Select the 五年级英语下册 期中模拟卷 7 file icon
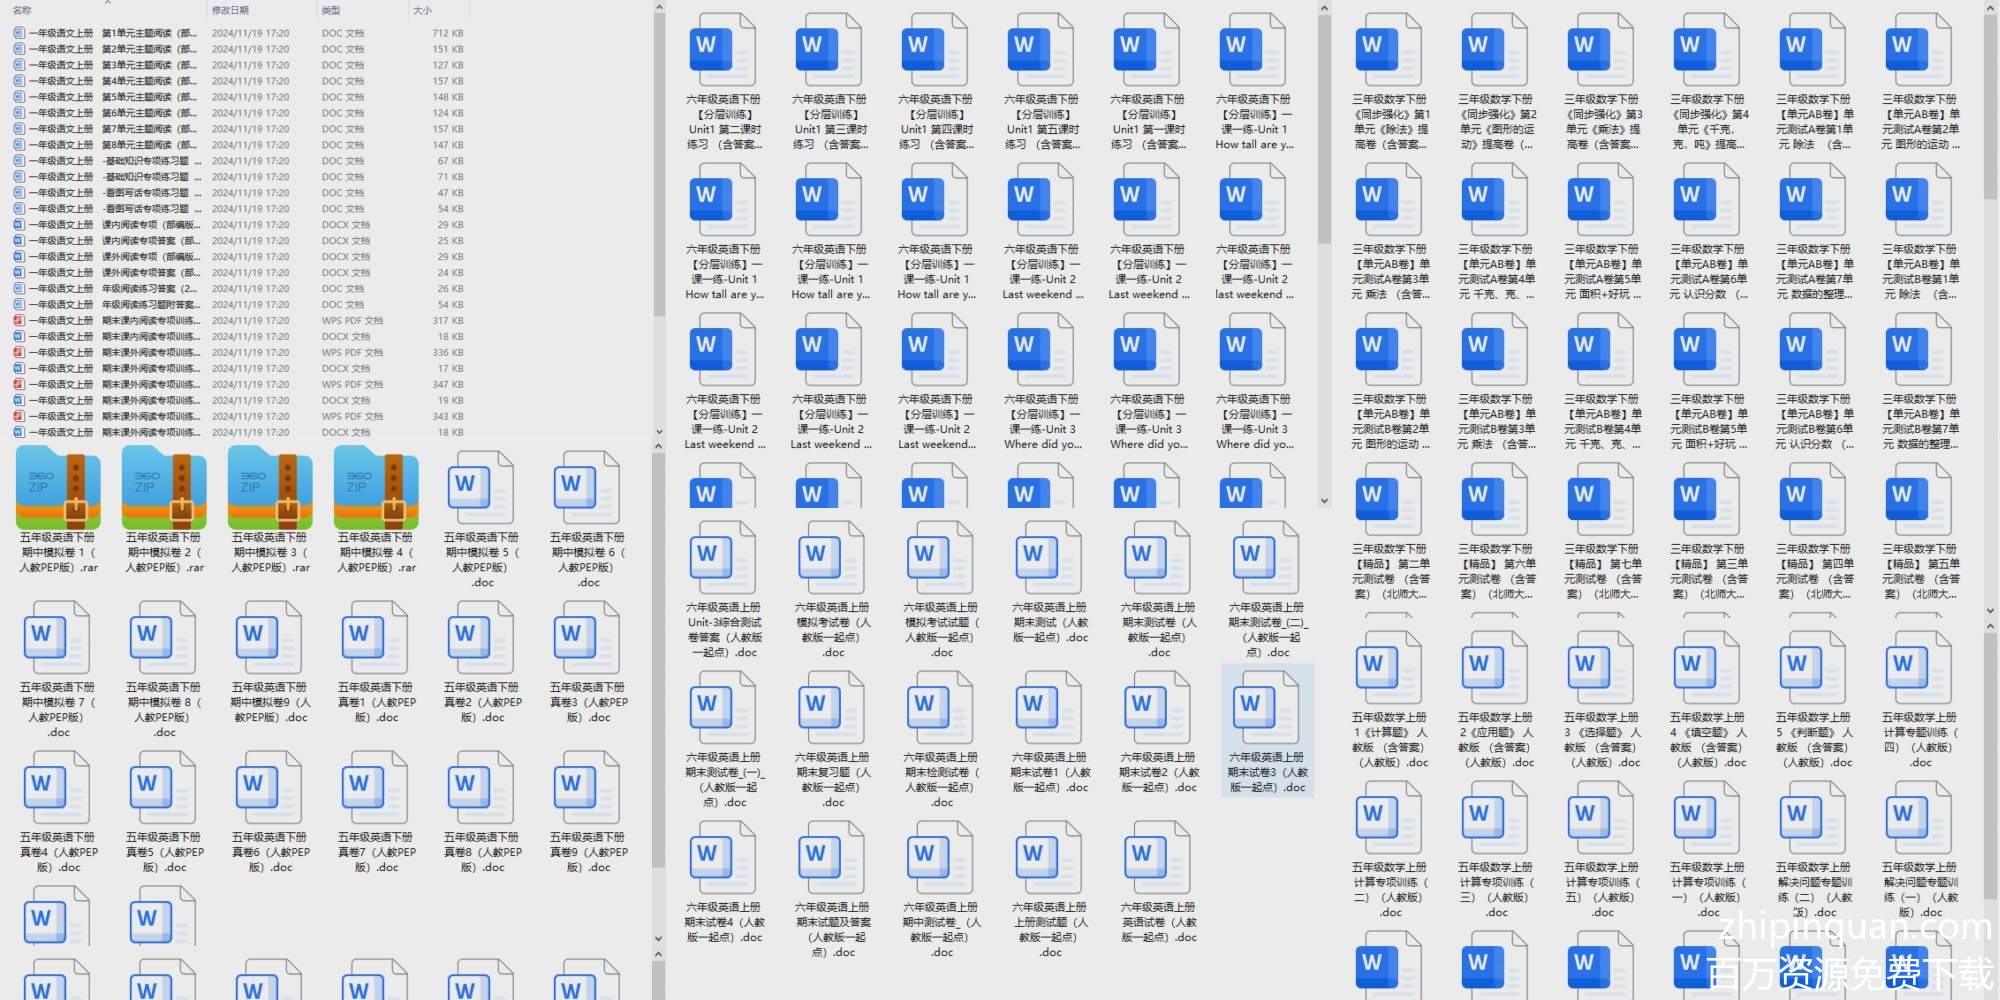 58,639
